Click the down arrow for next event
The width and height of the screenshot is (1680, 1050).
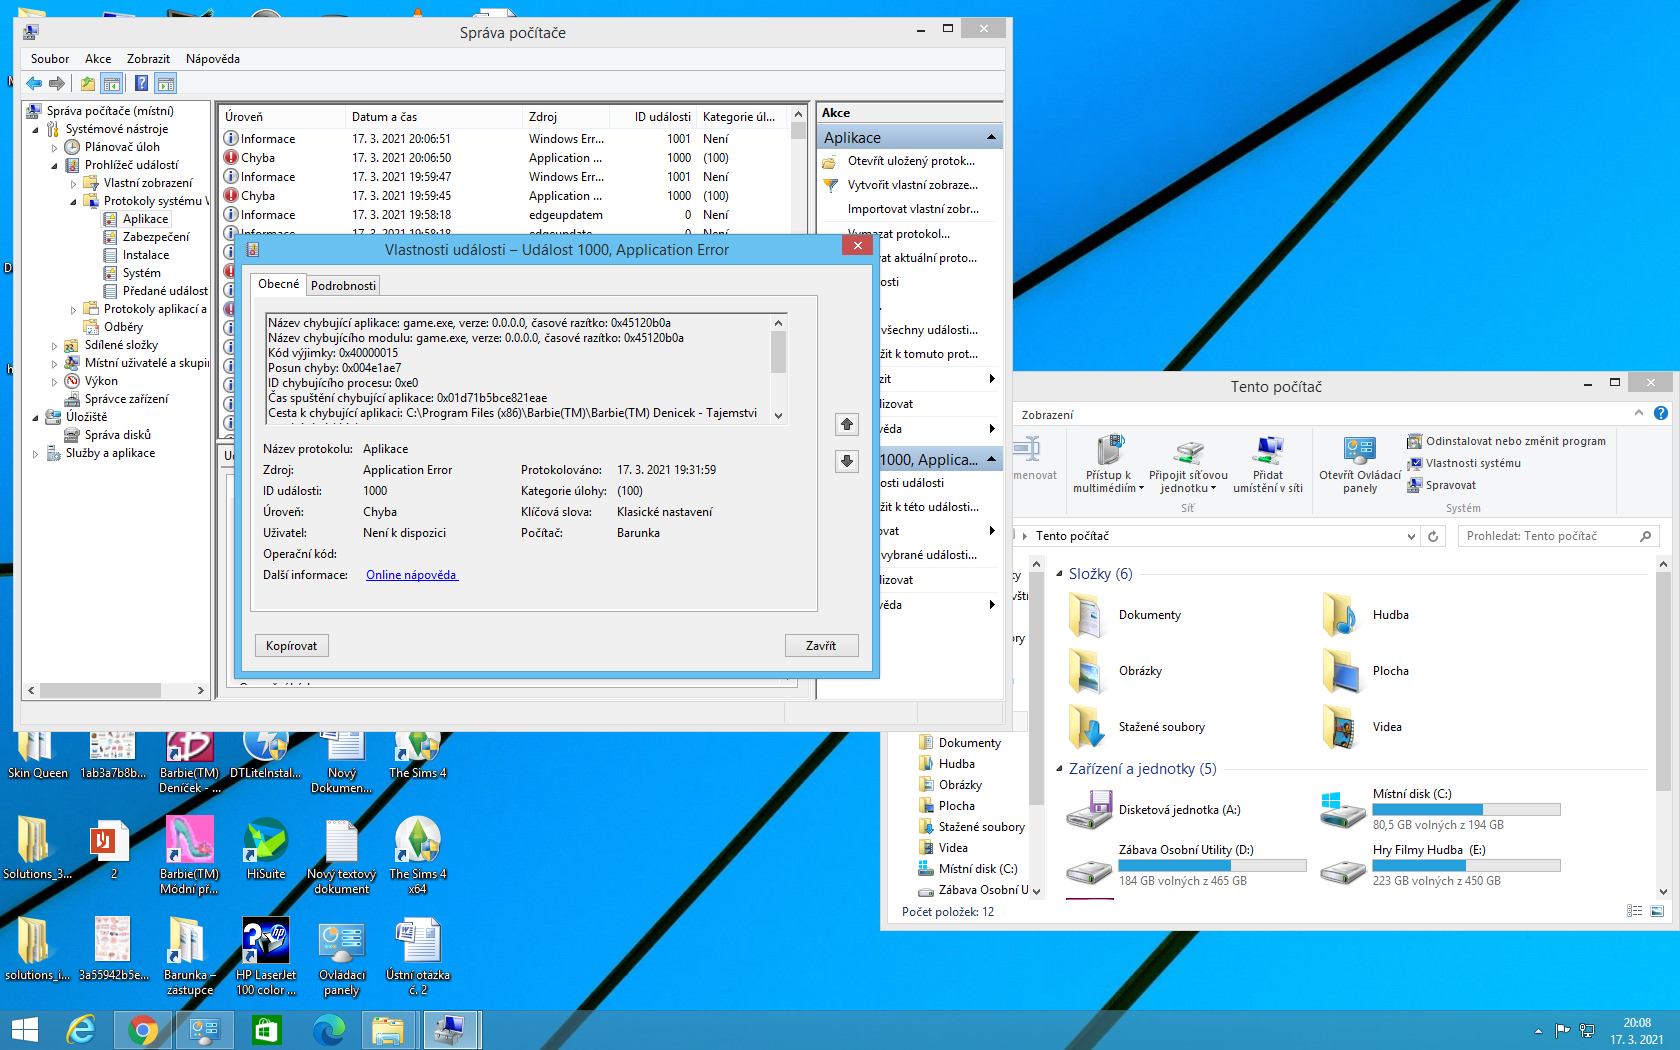point(846,461)
